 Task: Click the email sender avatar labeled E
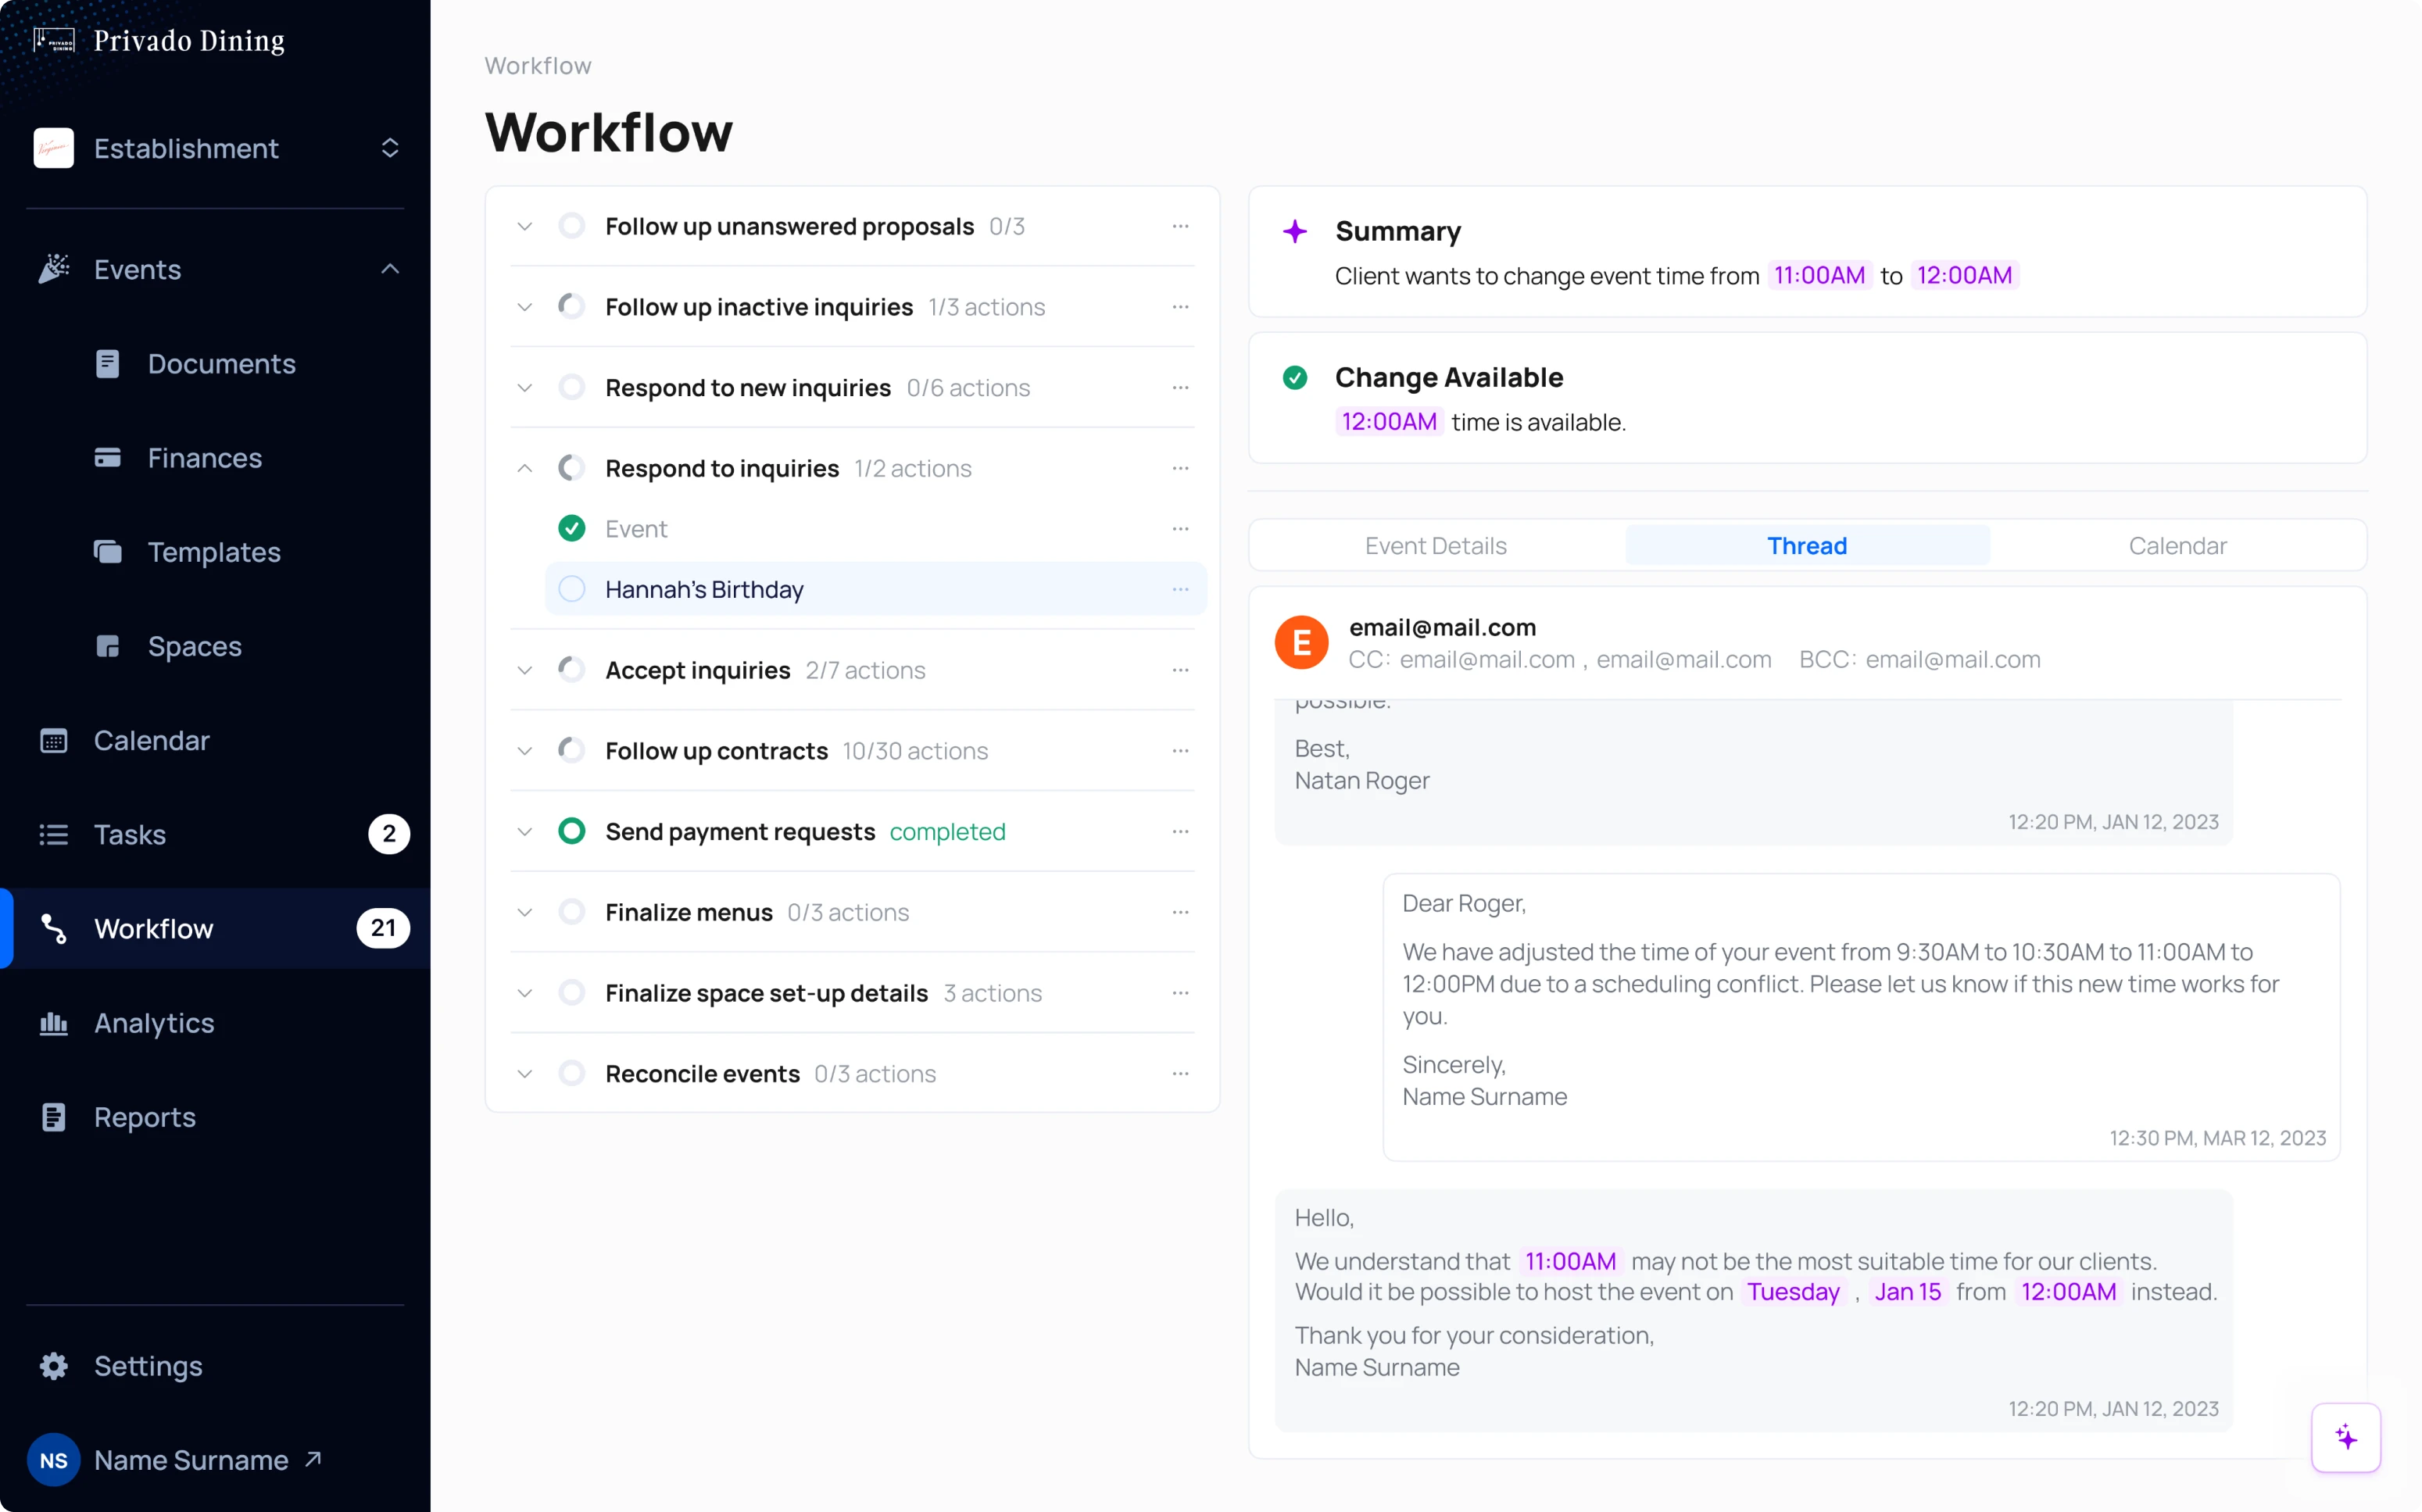tap(1301, 641)
